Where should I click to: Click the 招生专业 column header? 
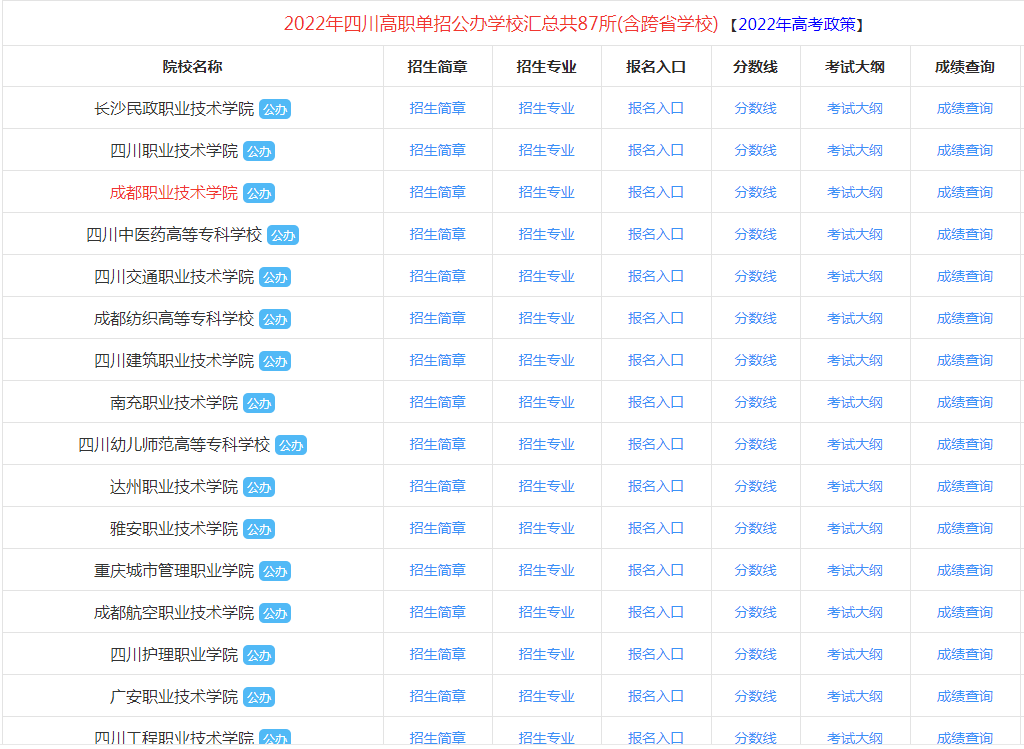point(547,67)
